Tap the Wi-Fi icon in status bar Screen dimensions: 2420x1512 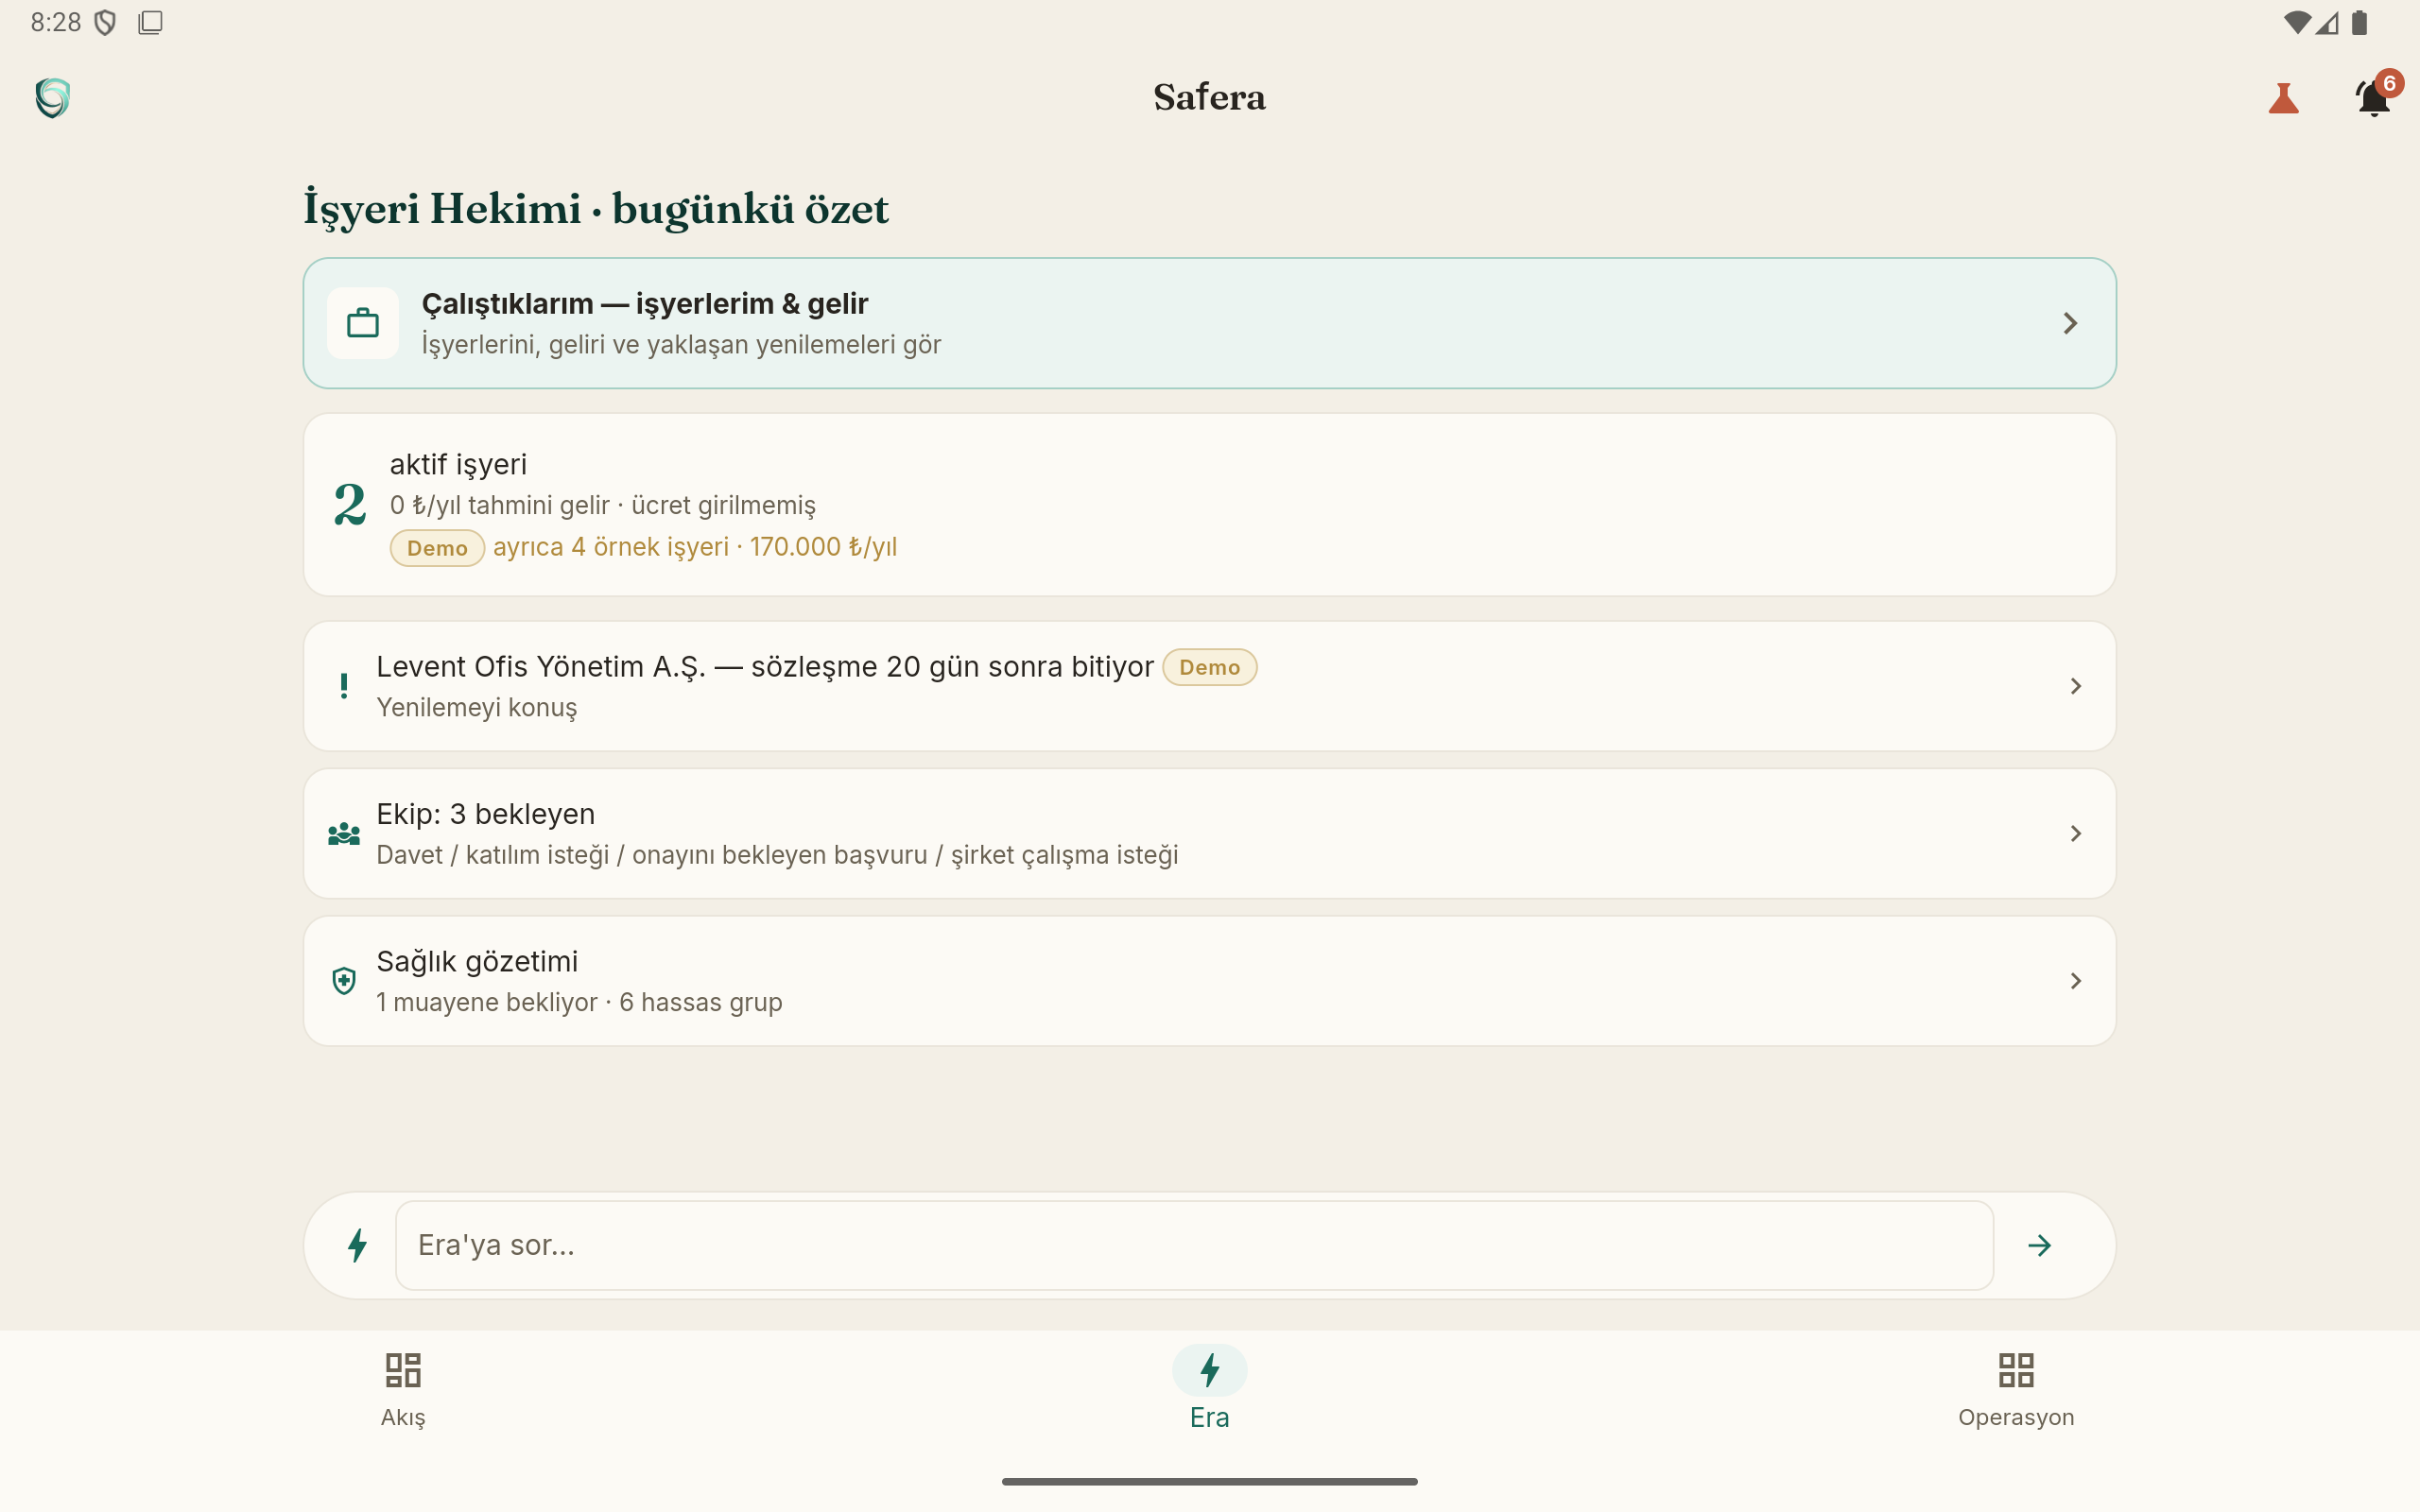[2297, 22]
